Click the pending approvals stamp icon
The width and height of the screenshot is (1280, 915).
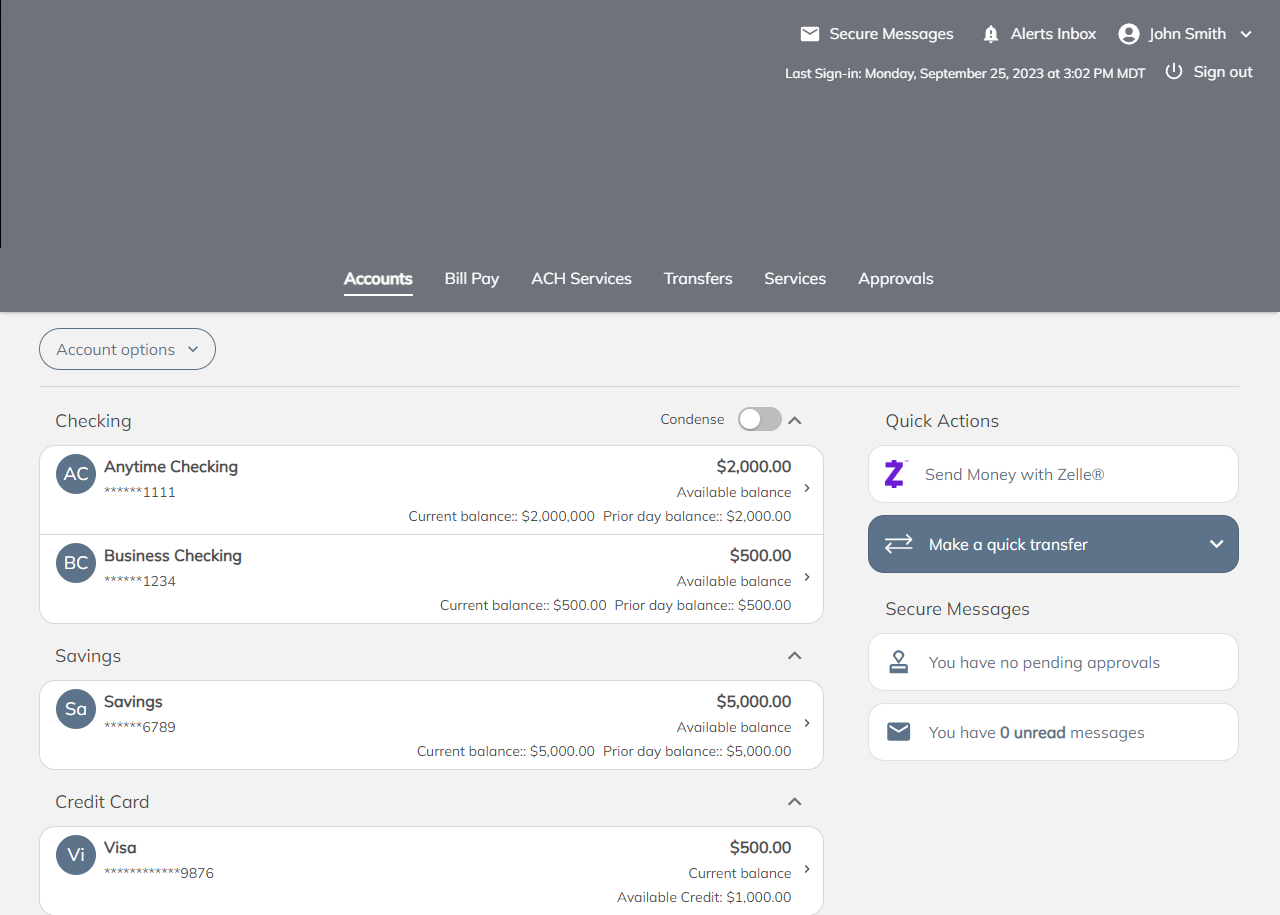pyautogui.click(x=899, y=662)
